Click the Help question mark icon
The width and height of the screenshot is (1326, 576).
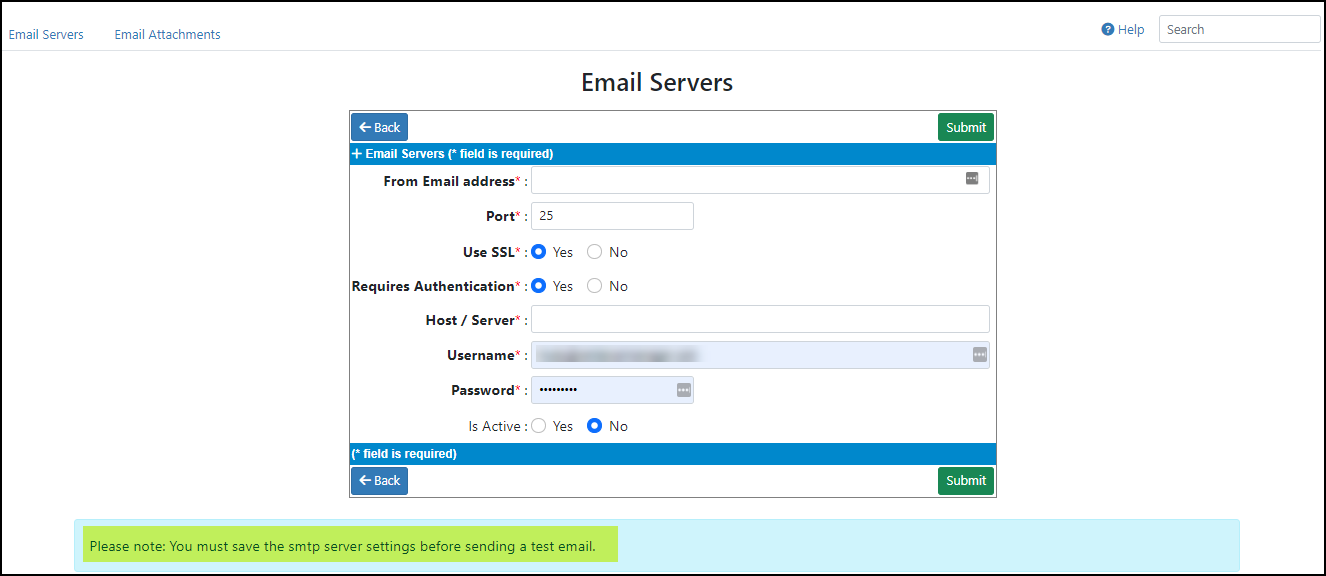(1107, 30)
